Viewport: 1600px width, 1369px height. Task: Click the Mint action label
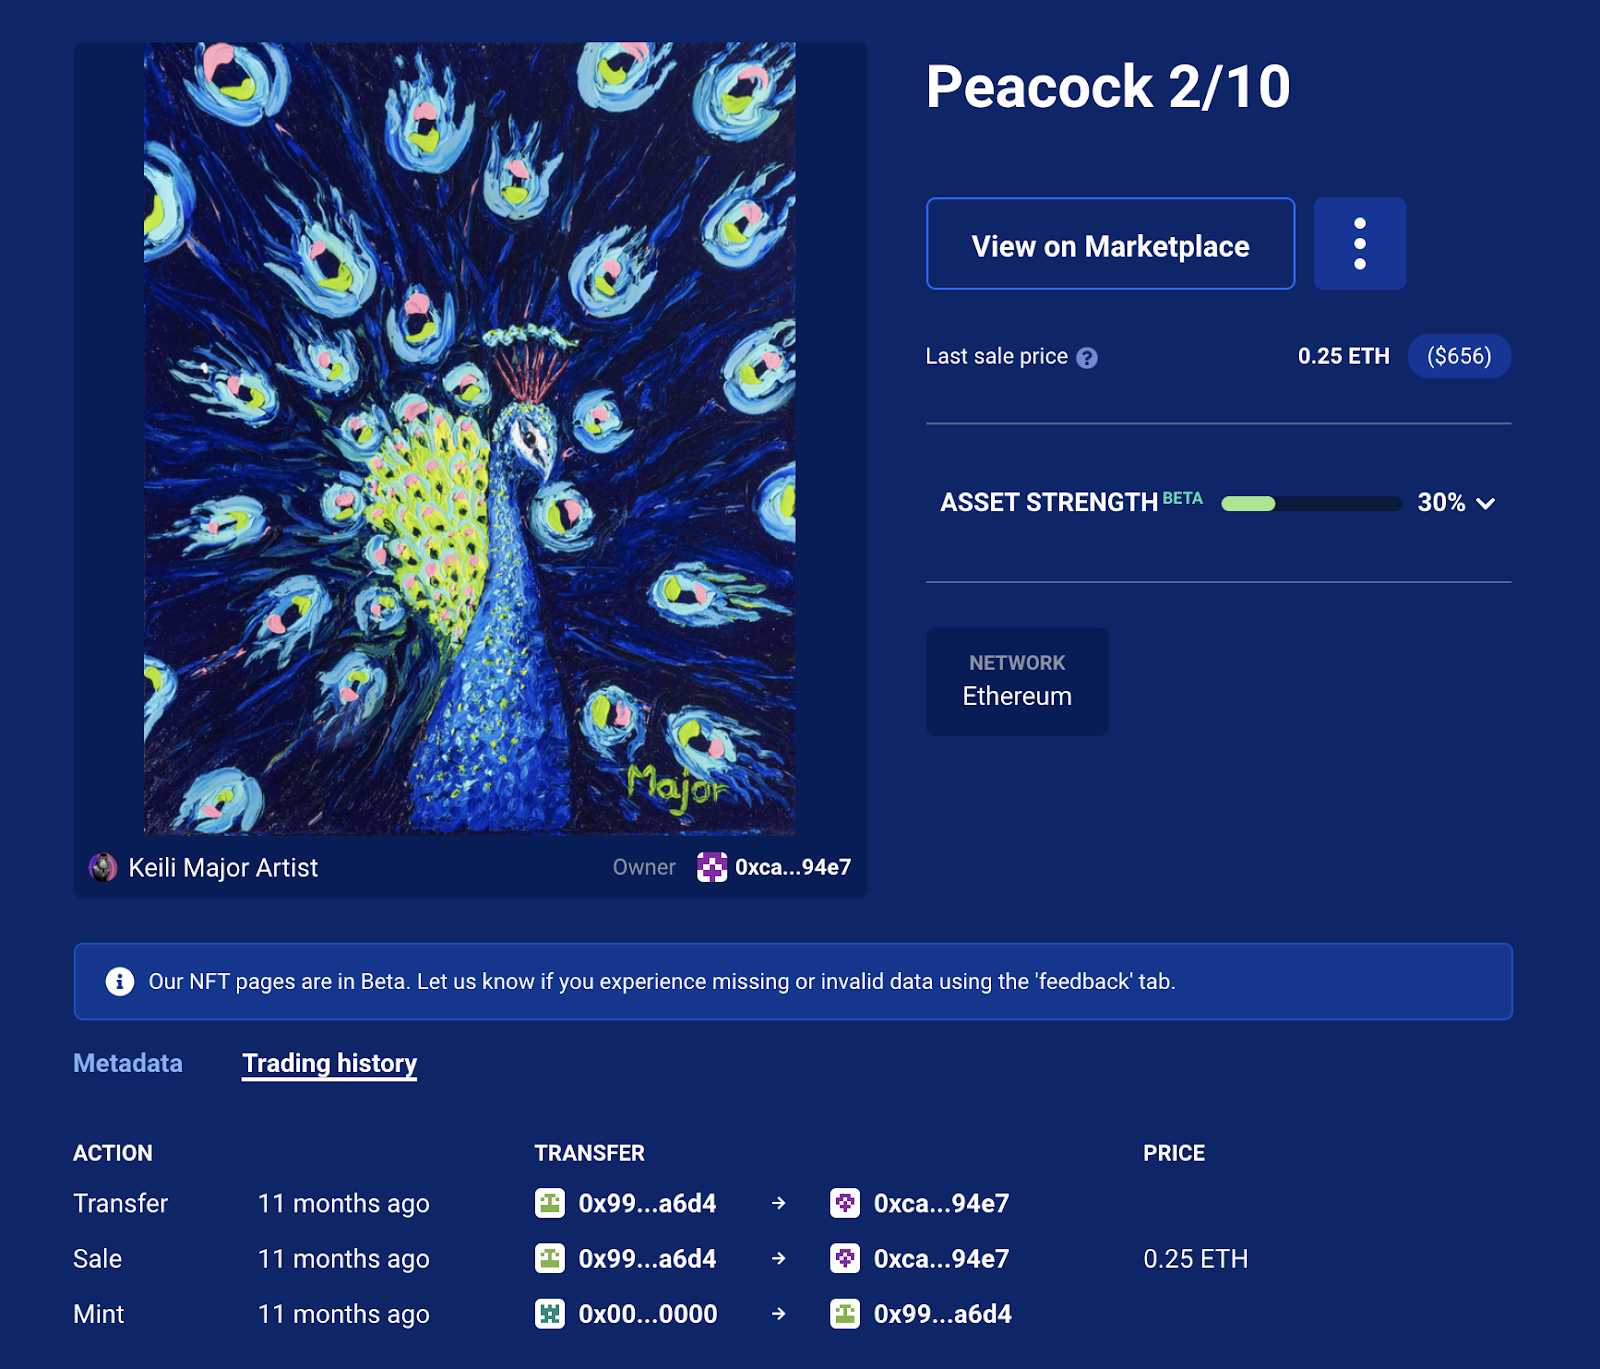pos(98,1314)
